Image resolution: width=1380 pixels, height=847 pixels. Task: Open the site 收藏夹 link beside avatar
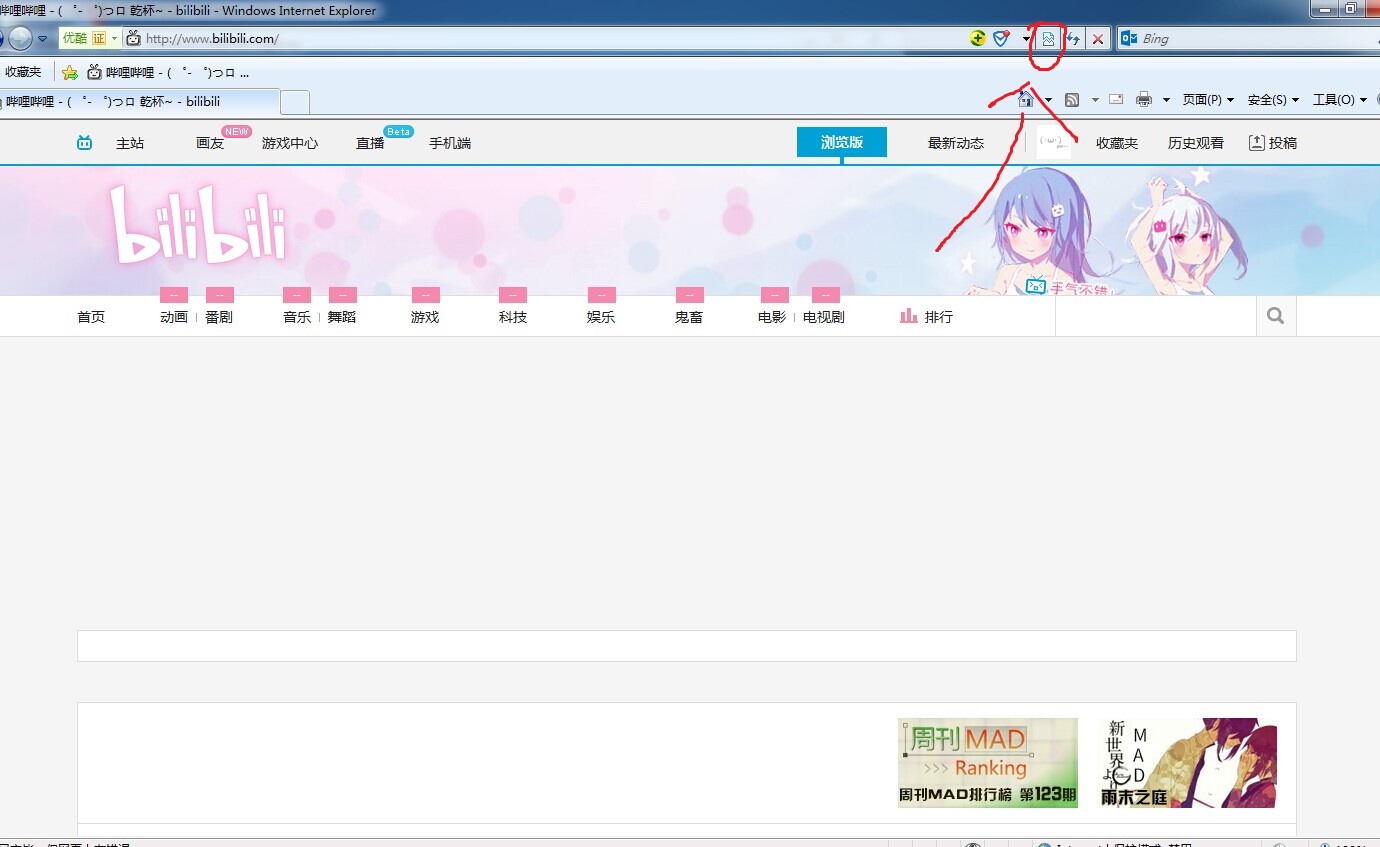(1117, 143)
